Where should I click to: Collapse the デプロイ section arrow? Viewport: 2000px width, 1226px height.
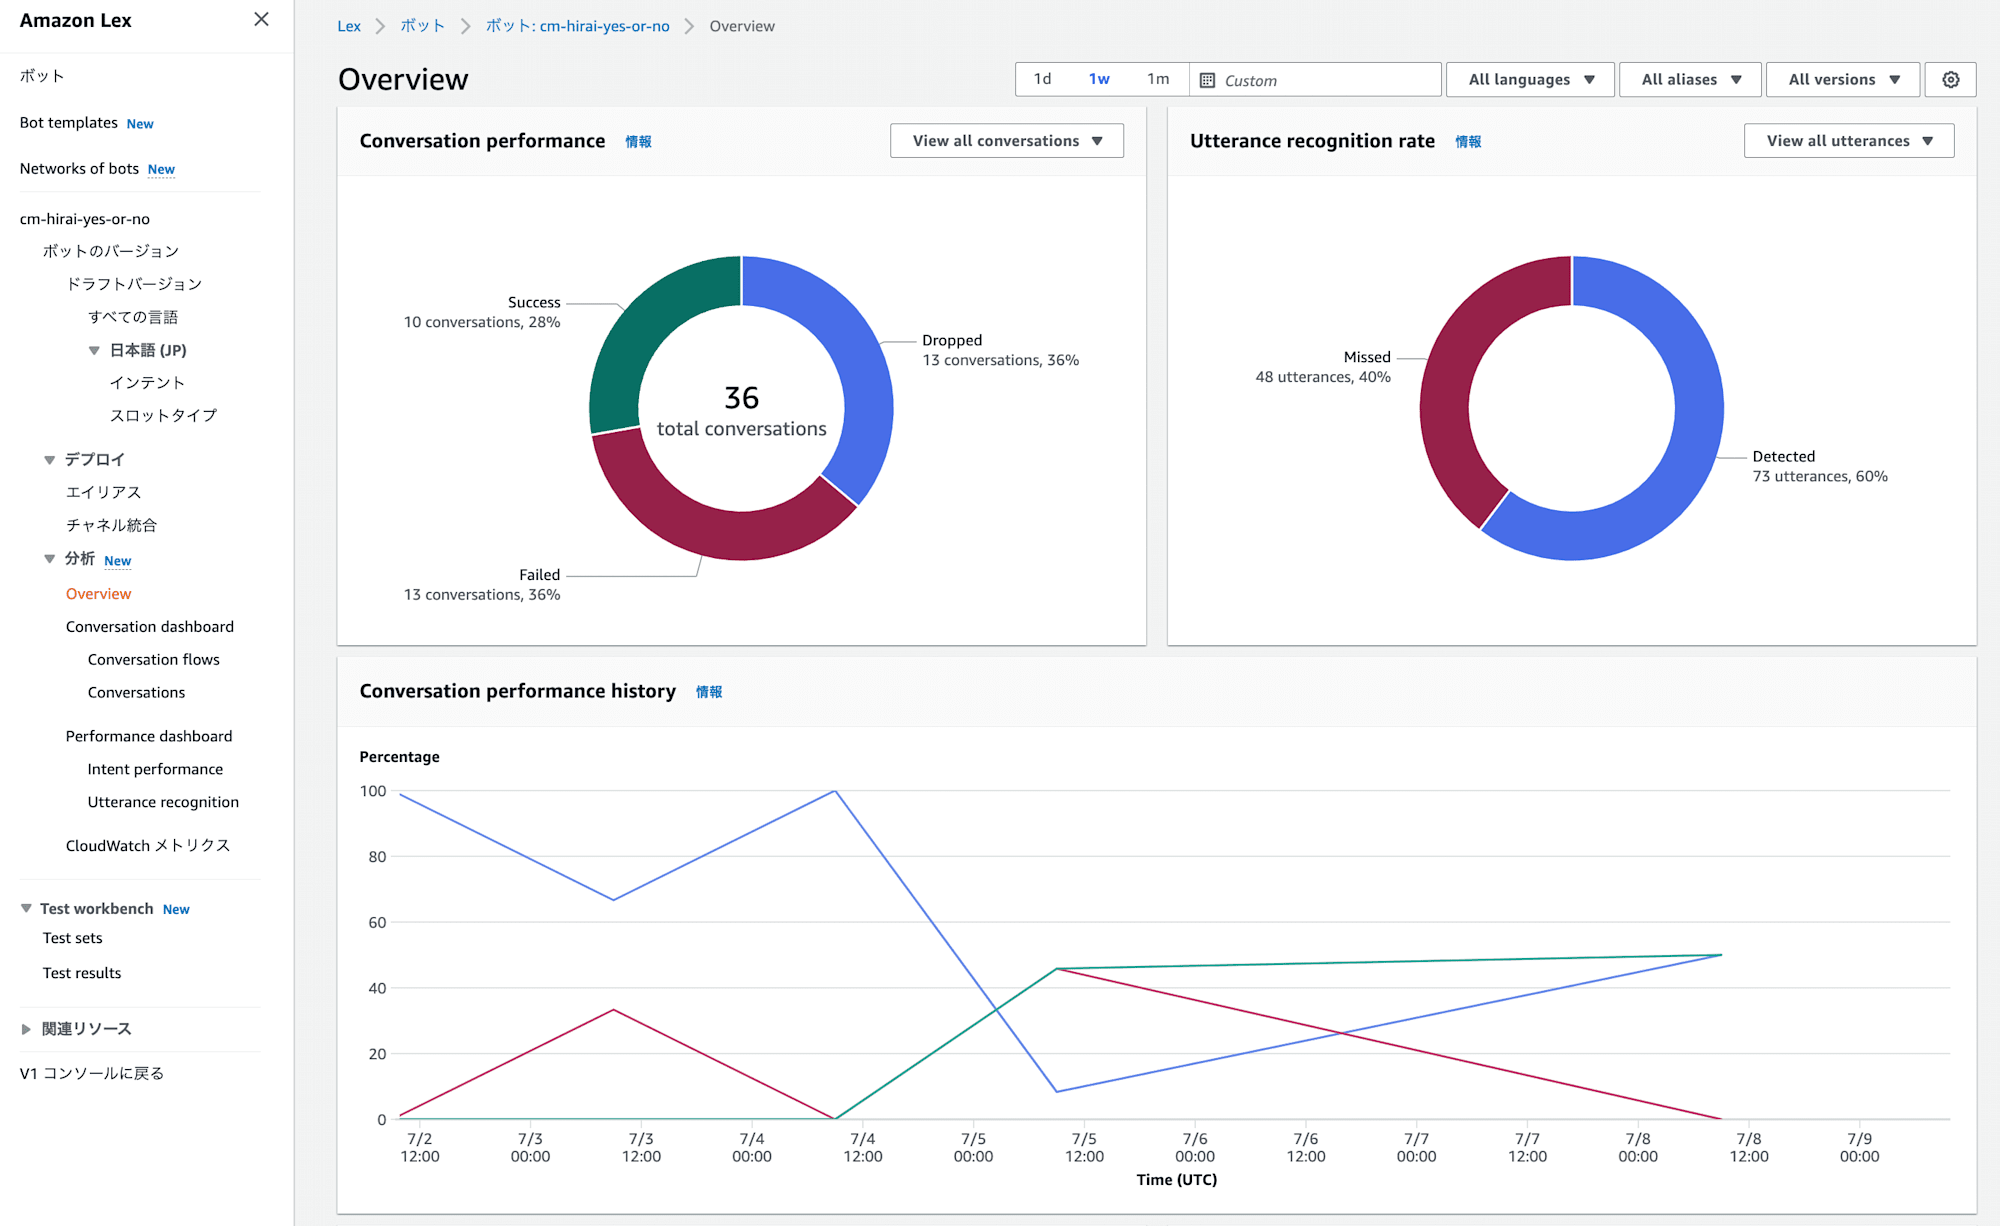[49, 459]
